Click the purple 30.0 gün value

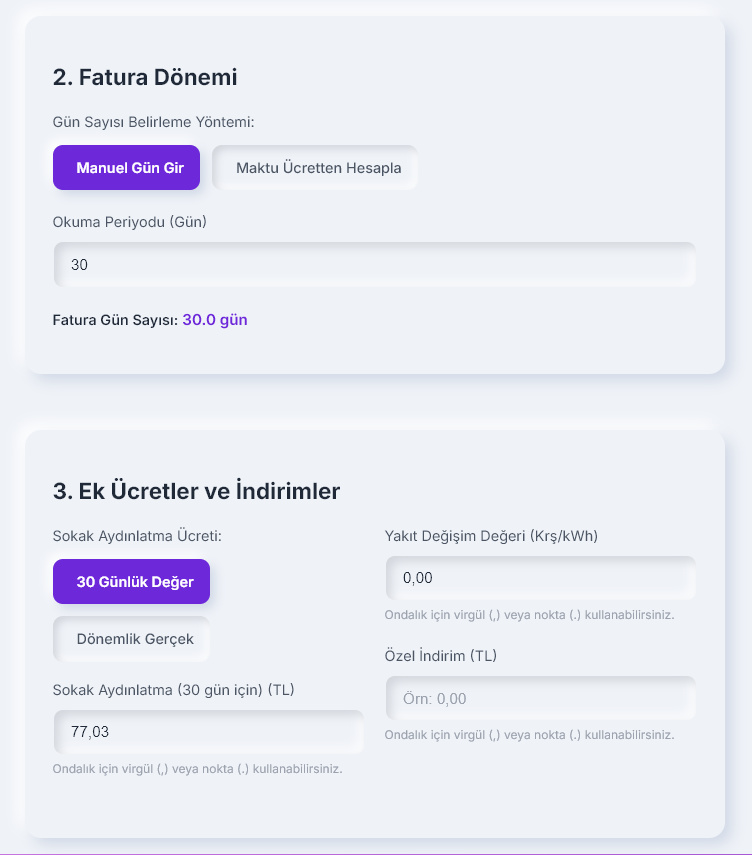215,320
